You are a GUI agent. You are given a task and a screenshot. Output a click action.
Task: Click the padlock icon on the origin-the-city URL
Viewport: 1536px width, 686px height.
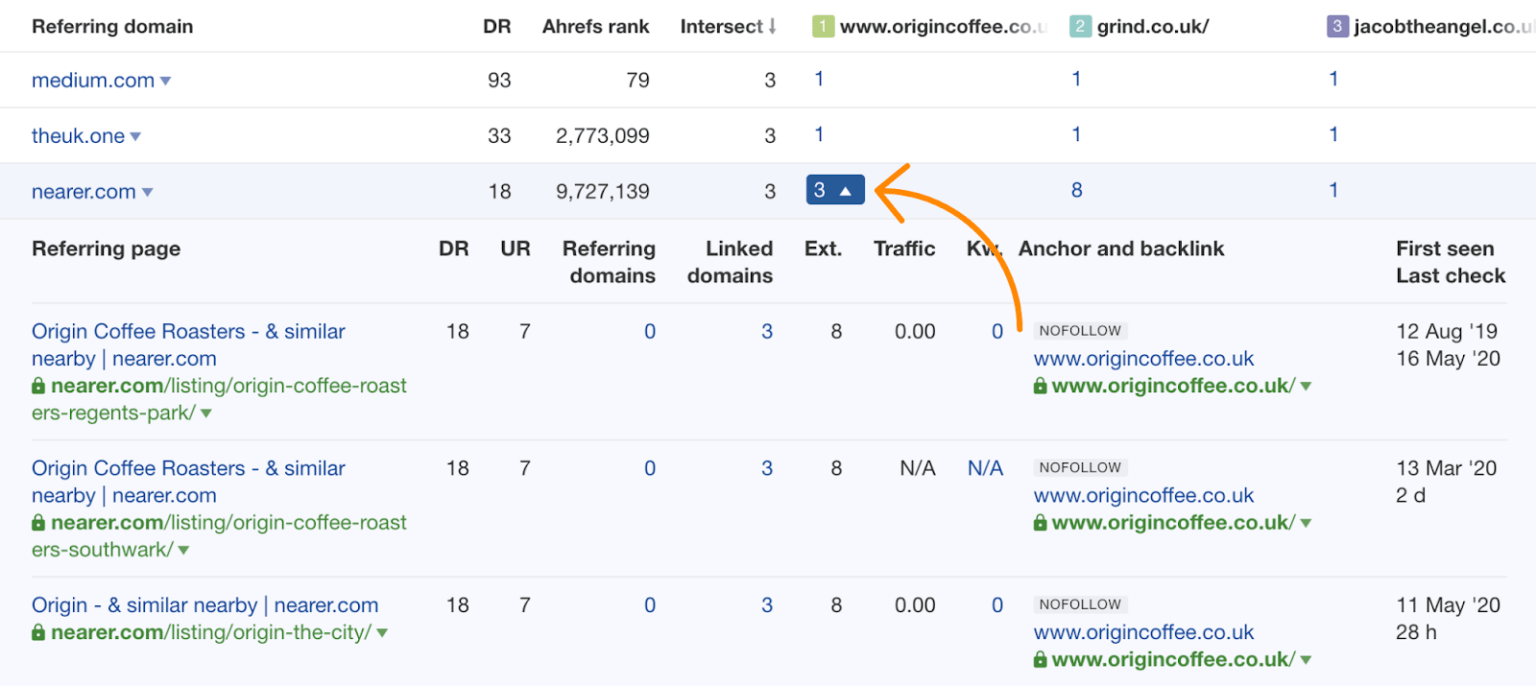point(40,631)
